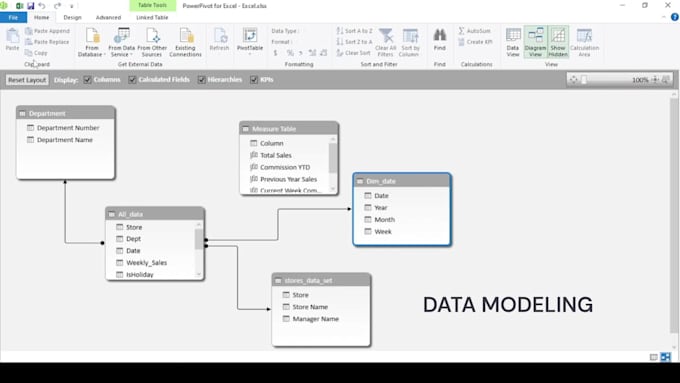
Task: Click Clear Sort
Action: 353,52
